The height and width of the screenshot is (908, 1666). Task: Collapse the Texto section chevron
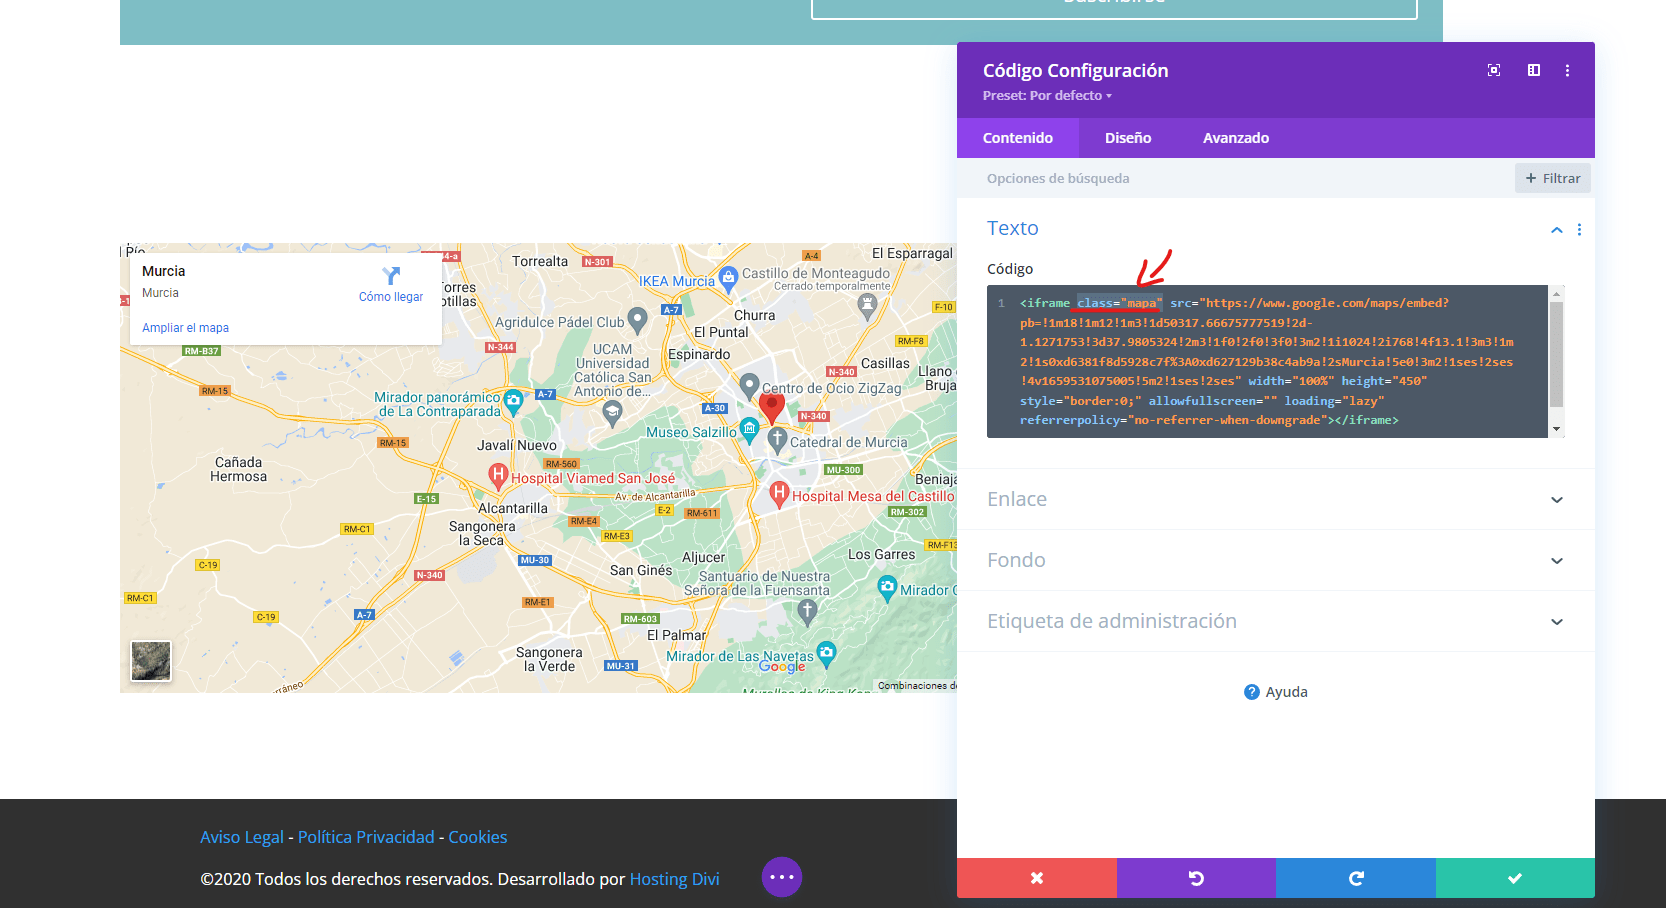tap(1557, 229)
